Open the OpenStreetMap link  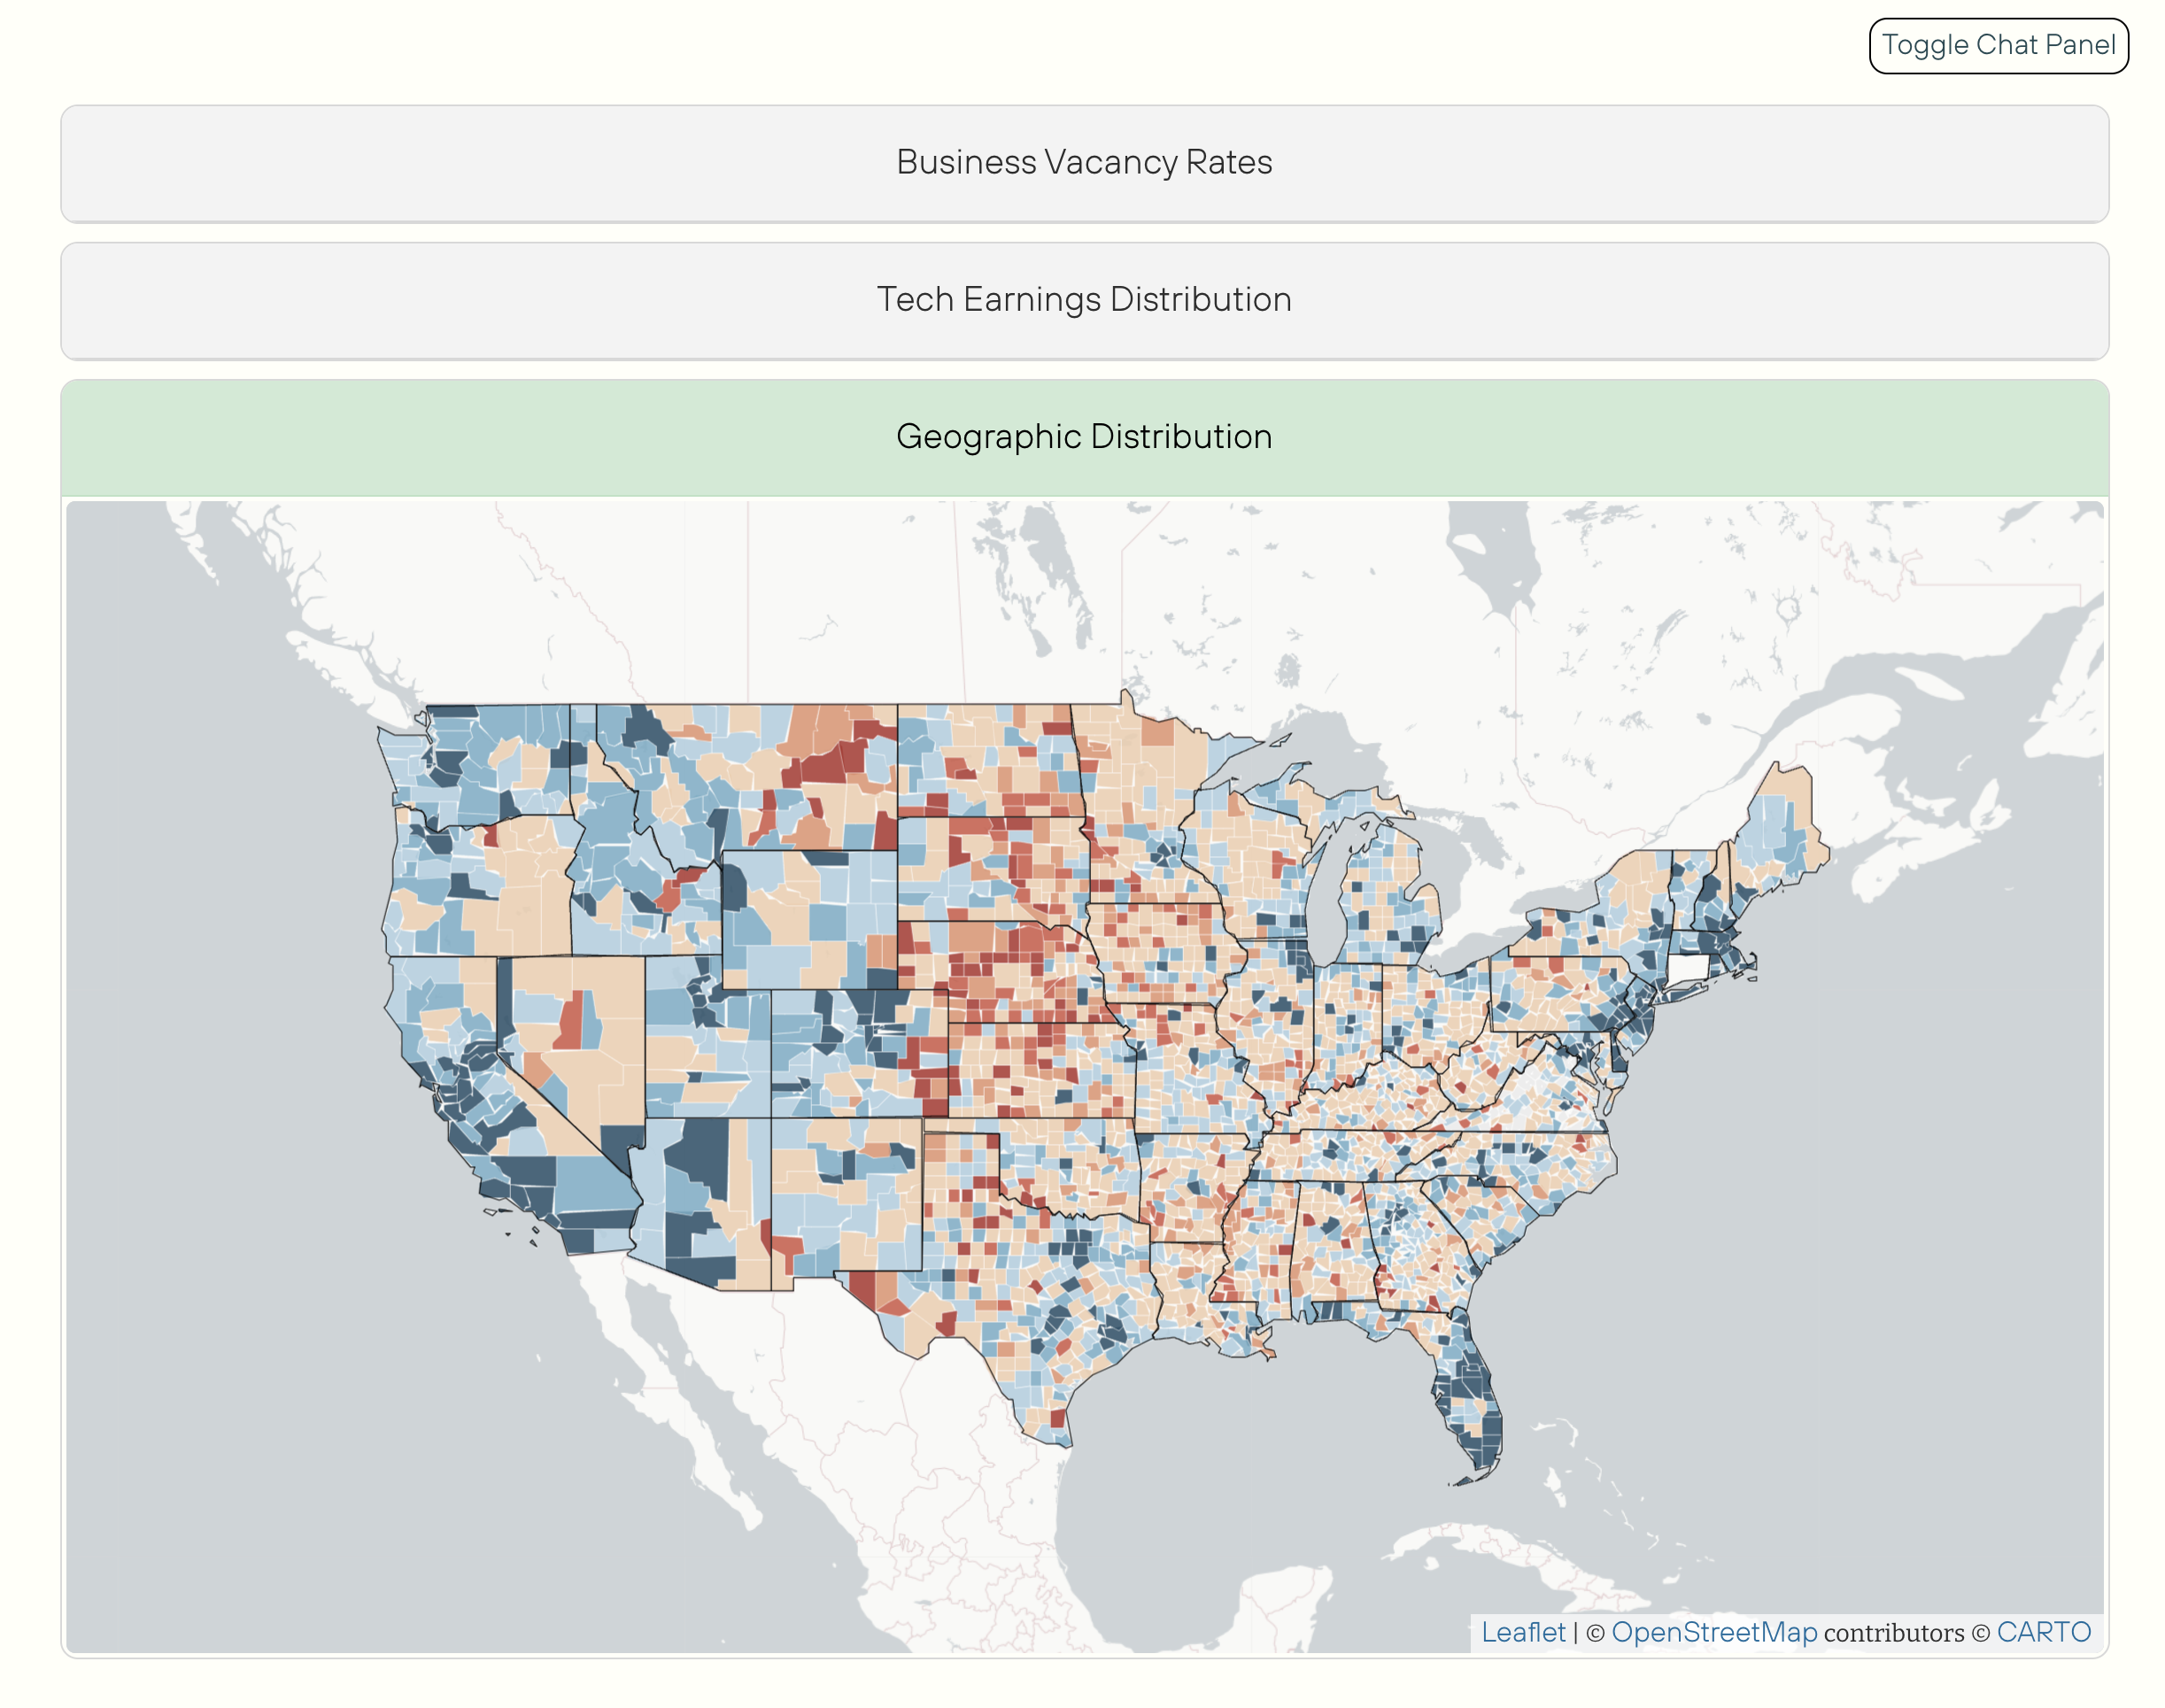coord(1713,1632)
